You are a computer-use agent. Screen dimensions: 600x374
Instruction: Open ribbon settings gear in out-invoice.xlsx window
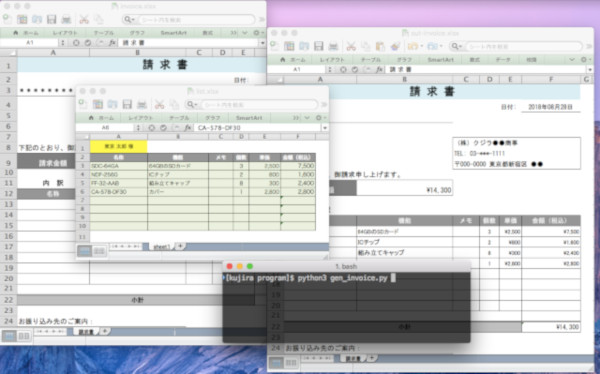coord(585,60)
